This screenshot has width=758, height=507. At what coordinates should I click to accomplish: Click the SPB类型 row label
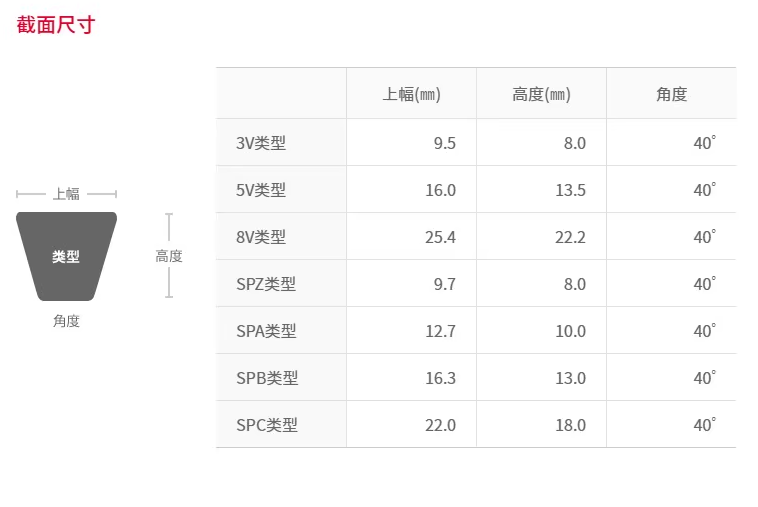[267, 378]
